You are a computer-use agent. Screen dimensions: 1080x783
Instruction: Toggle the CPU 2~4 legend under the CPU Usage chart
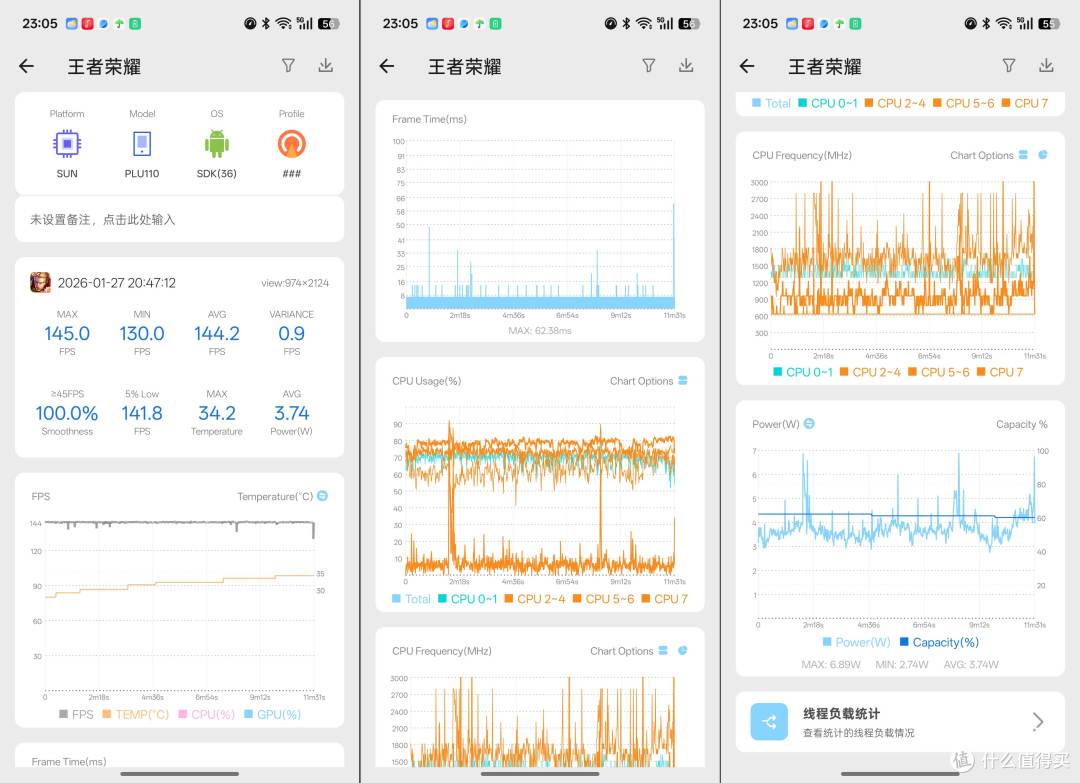(x=534, y=599)
